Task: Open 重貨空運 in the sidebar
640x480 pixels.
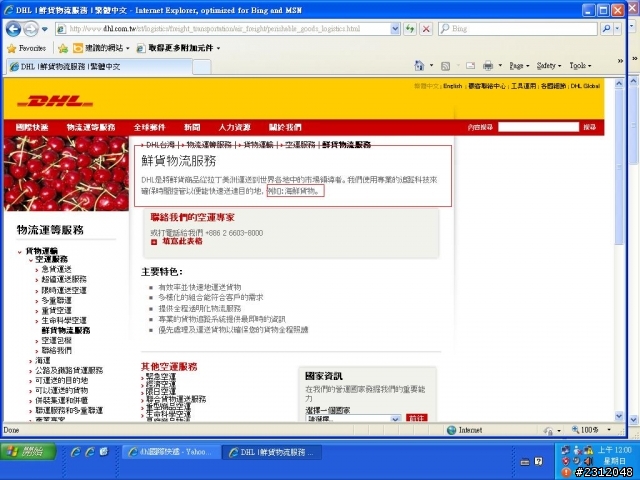Action: (x=56, y=311)
